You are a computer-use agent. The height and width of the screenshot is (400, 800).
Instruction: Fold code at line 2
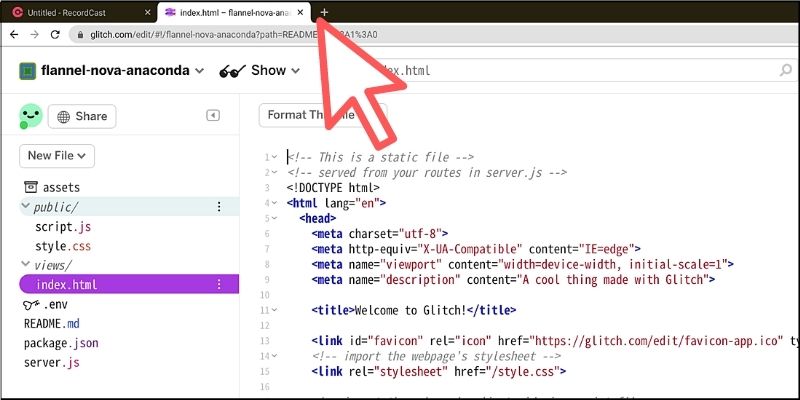coord(274,172)
